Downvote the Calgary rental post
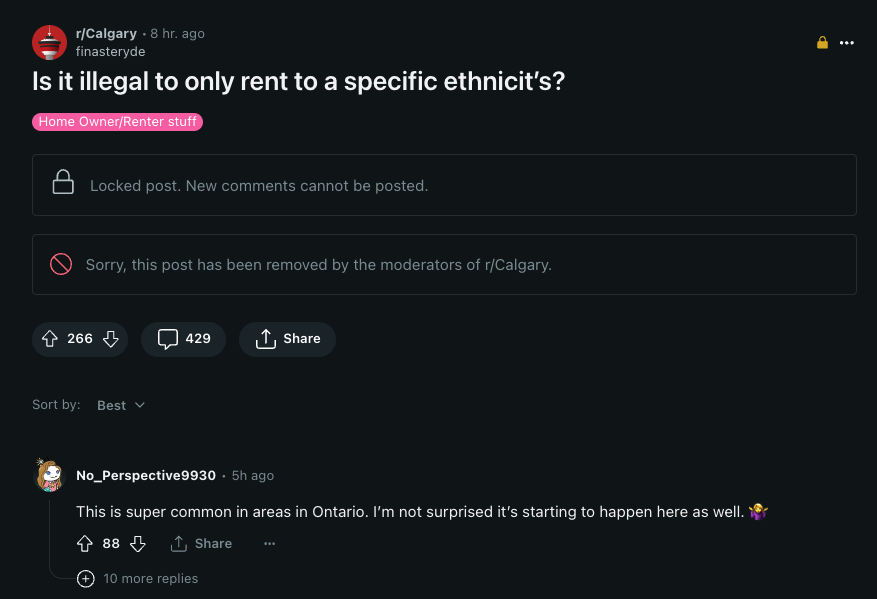Screen dimensions: 877x599 click(x=110, y=339)
